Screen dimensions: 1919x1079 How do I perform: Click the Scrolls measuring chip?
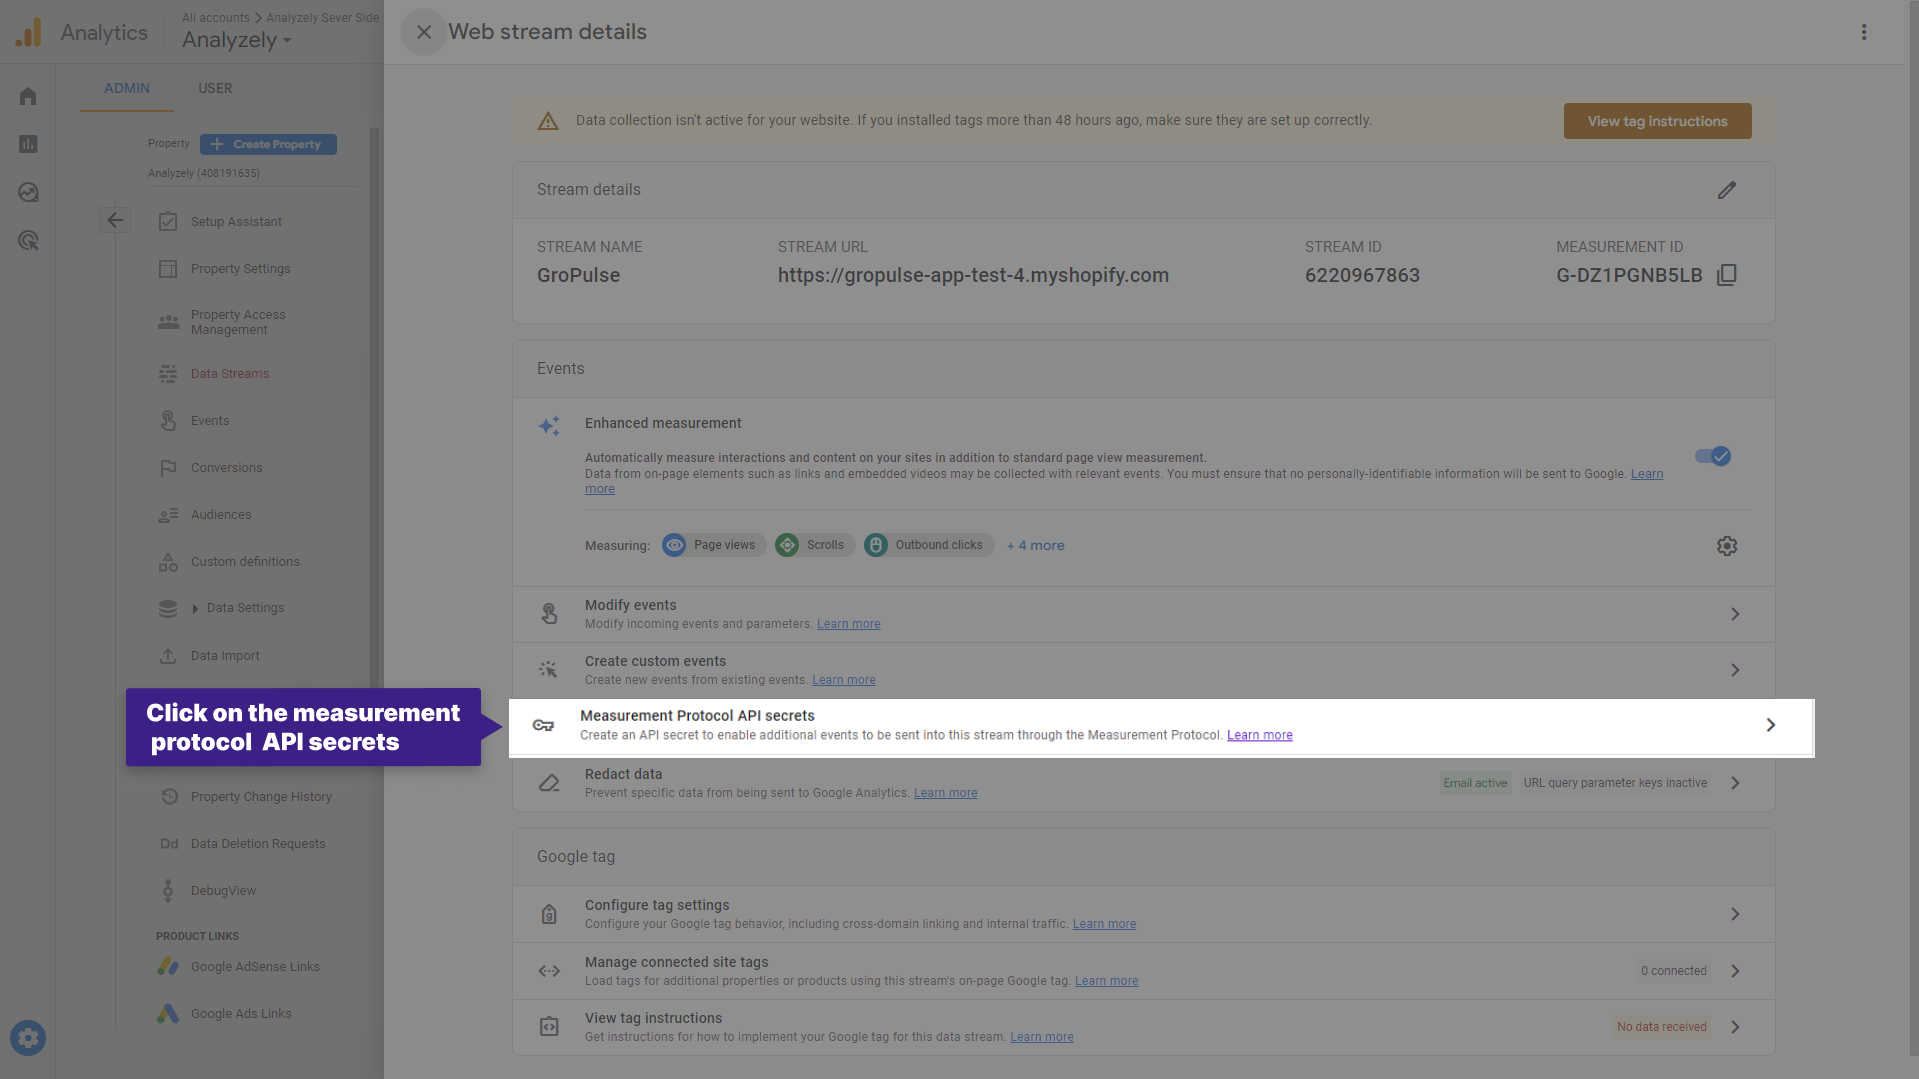click(814, 545)
